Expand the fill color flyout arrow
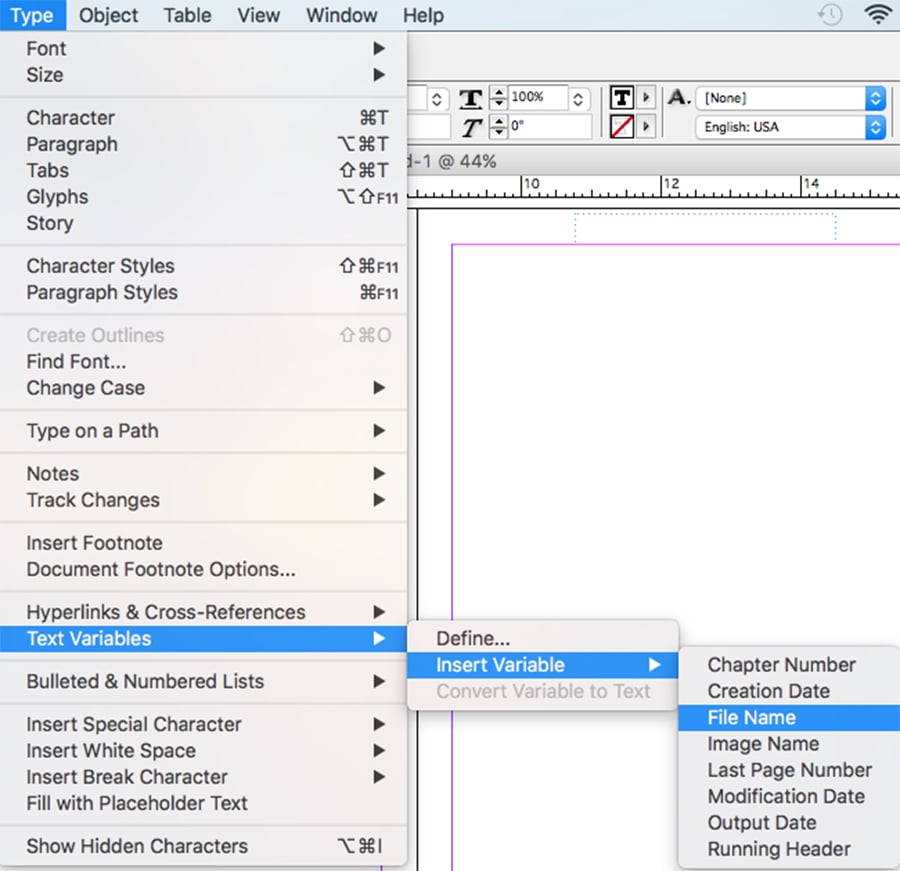This screenshot has width=900, height=871. coord(646,98)
